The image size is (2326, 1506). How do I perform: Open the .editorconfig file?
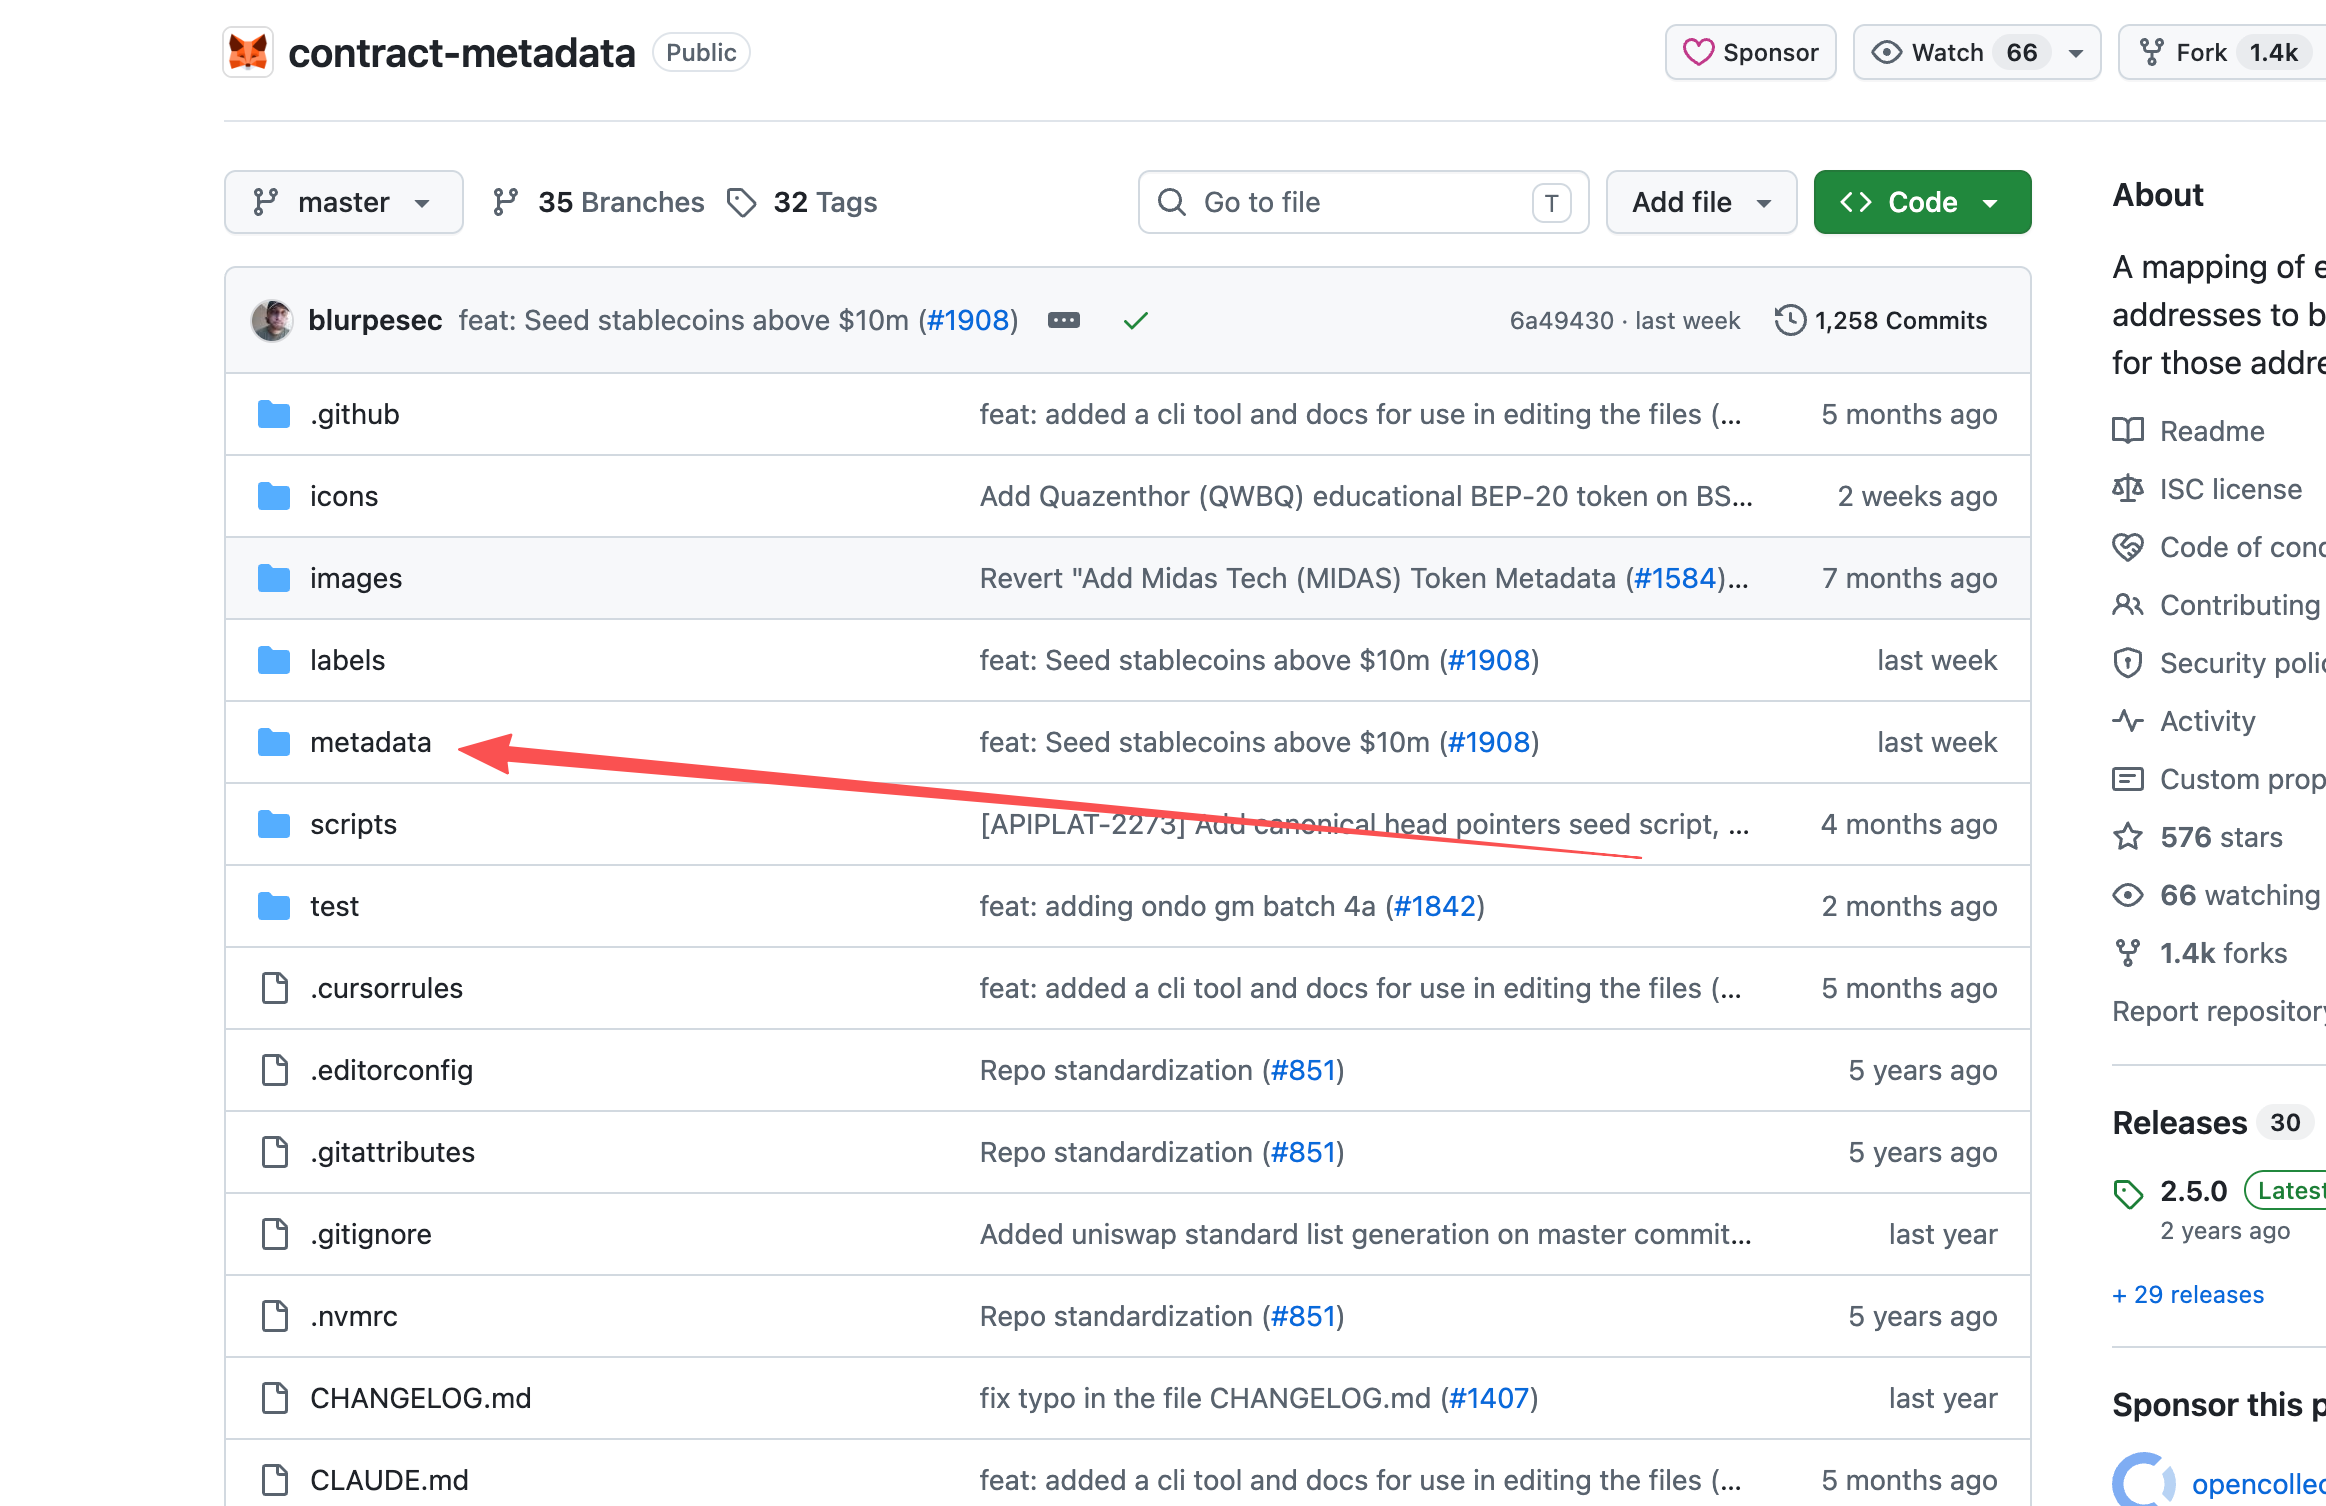tap(391, 1070)
